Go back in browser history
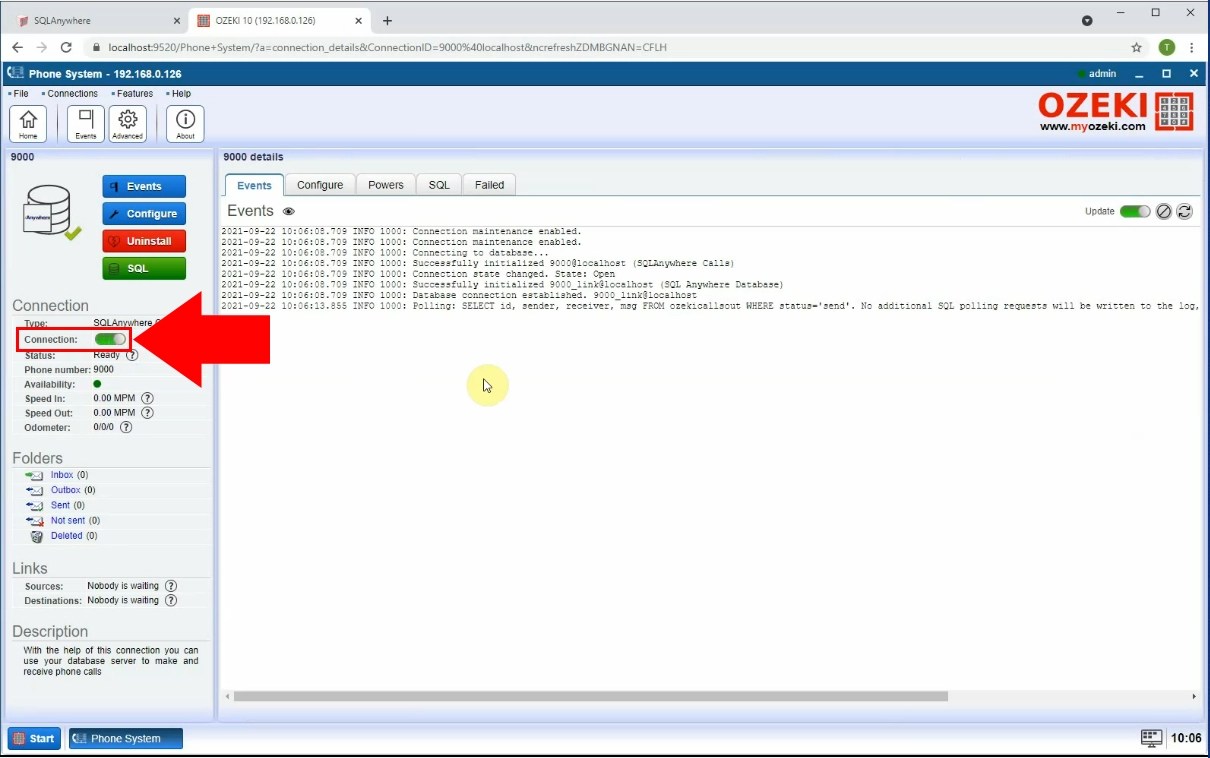The image size is (1210, 758). [18, 47]
